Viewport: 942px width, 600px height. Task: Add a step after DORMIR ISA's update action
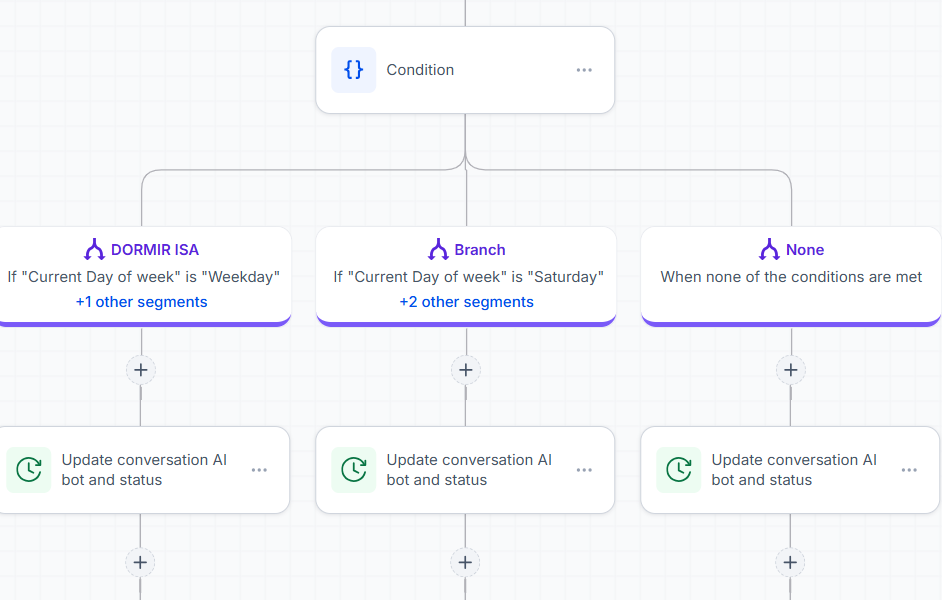tap(140, 562)
